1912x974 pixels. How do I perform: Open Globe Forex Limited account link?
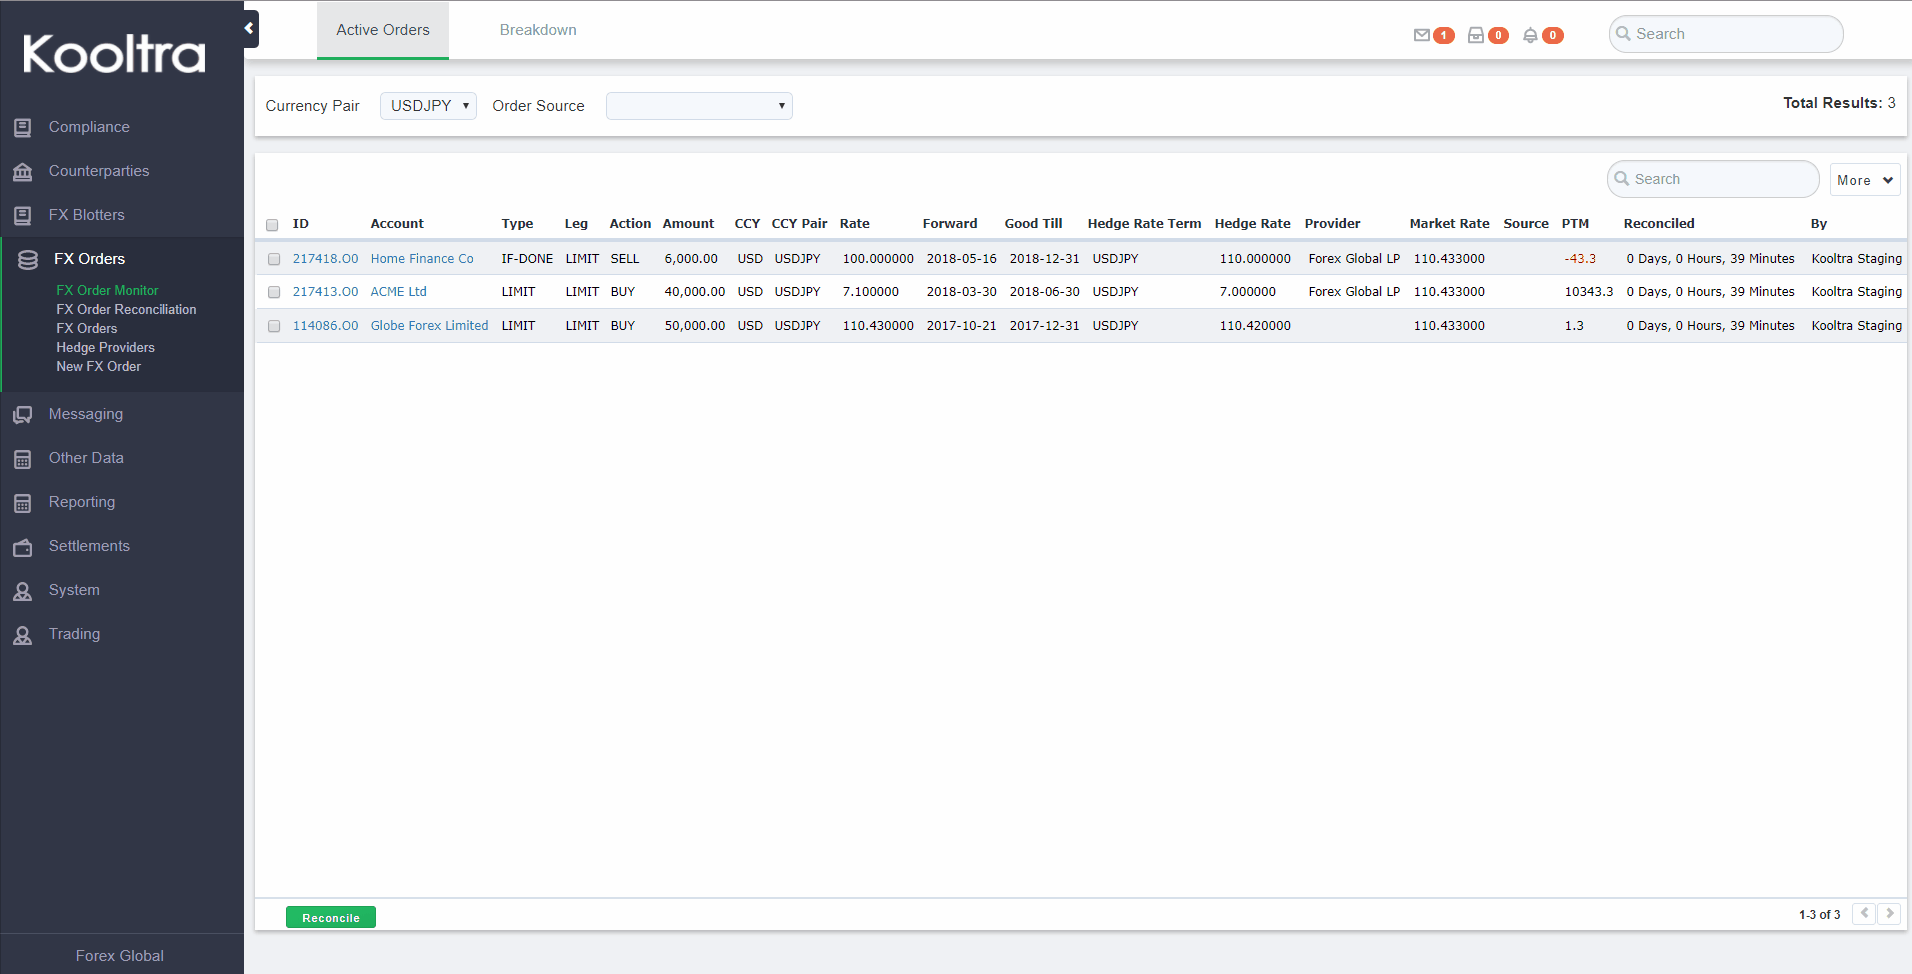pos(429,325)
